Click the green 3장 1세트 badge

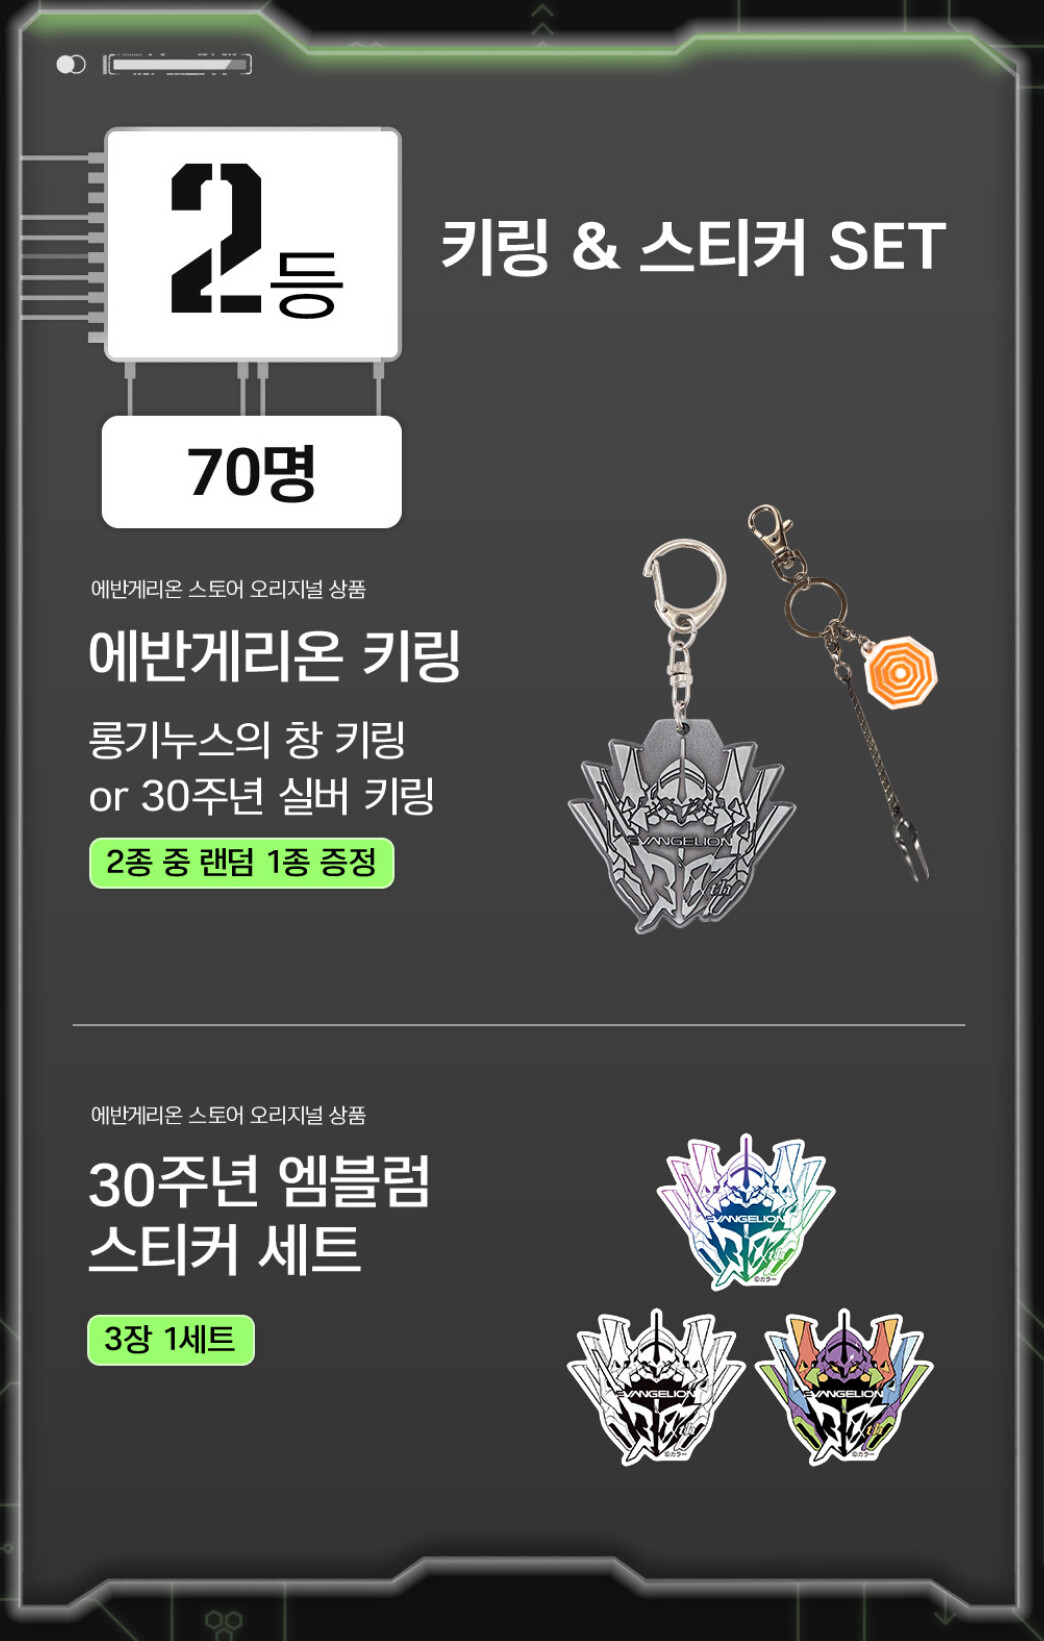(171, 1339)
